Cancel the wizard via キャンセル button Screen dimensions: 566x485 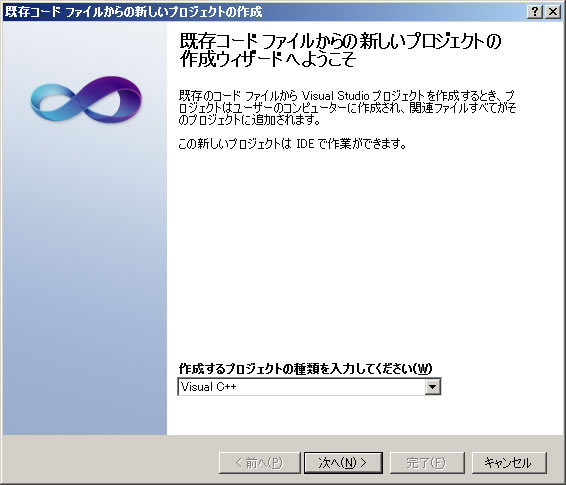pos(509,463)
